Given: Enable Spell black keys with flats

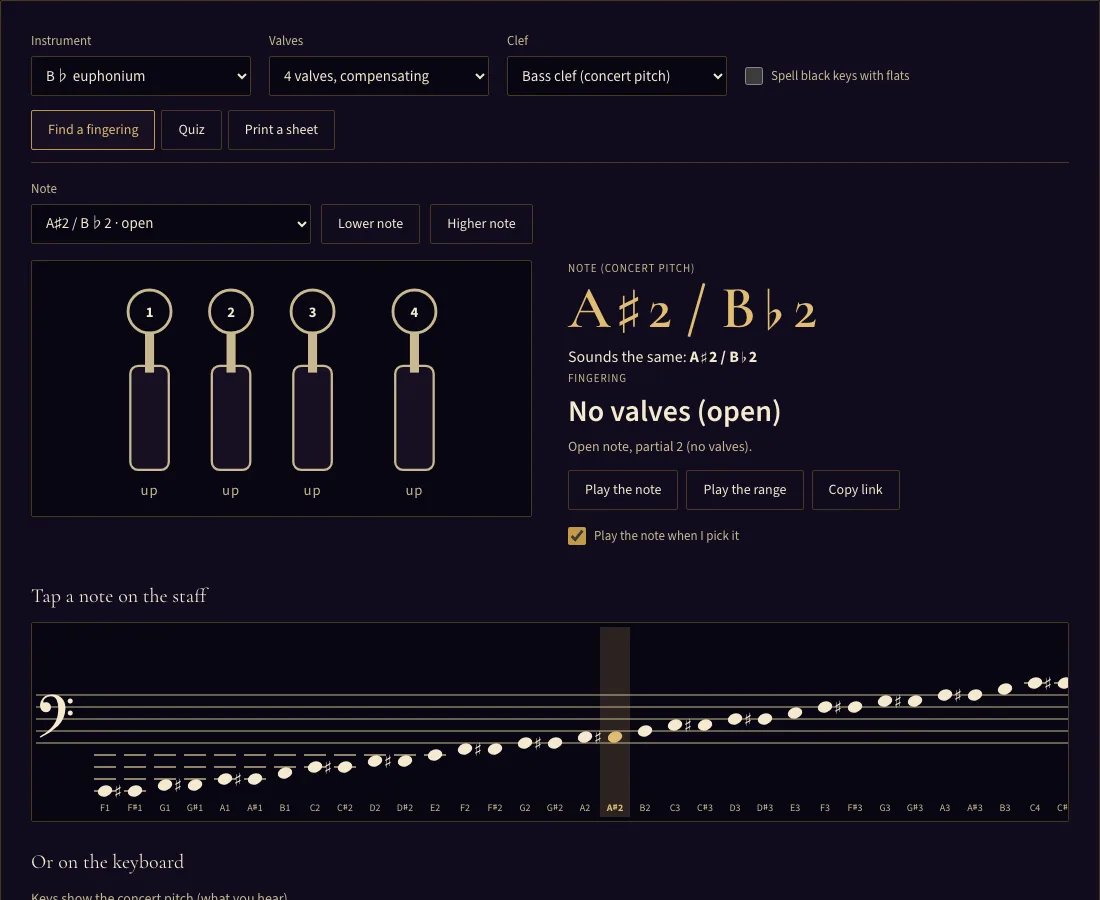Looking at the screenshot, I should pyautogui.click(x=753, y=76).
